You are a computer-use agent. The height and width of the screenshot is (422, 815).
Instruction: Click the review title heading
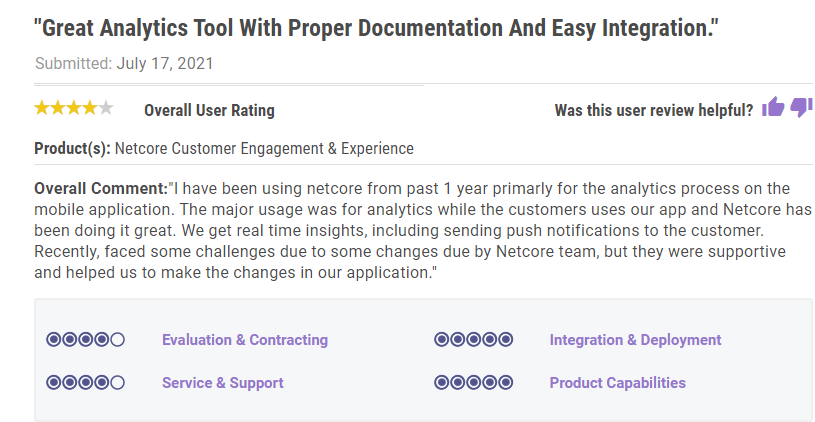pyautogui.click(x=375, y=28)
